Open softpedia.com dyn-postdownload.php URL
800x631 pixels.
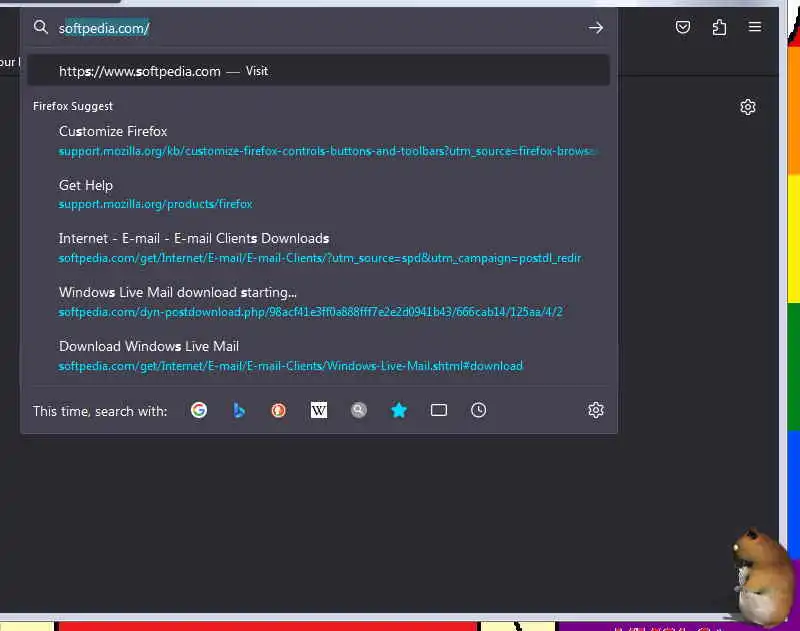point(311,312)
